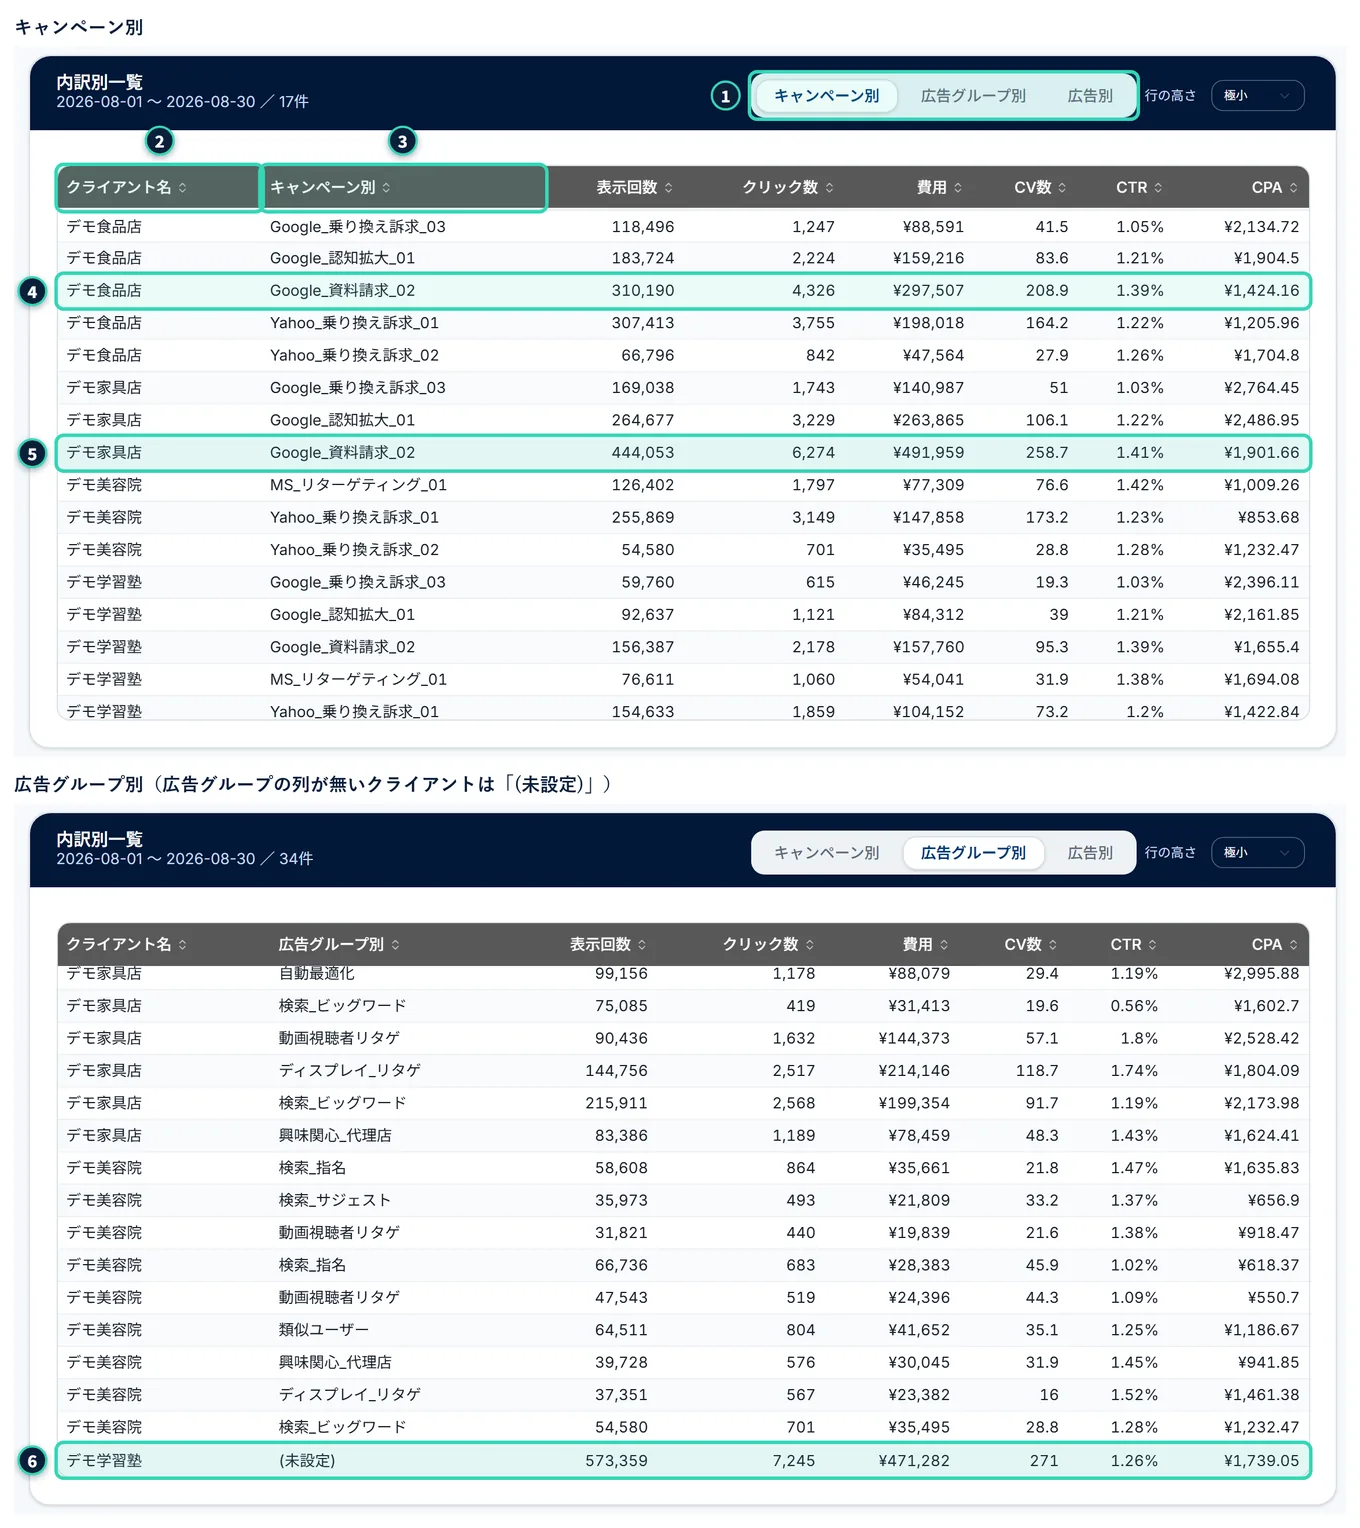Viewport: 1360px width, 1528px height.
Task: Sort icon beside 費用 in top table
Action: (x=958, y=188)
